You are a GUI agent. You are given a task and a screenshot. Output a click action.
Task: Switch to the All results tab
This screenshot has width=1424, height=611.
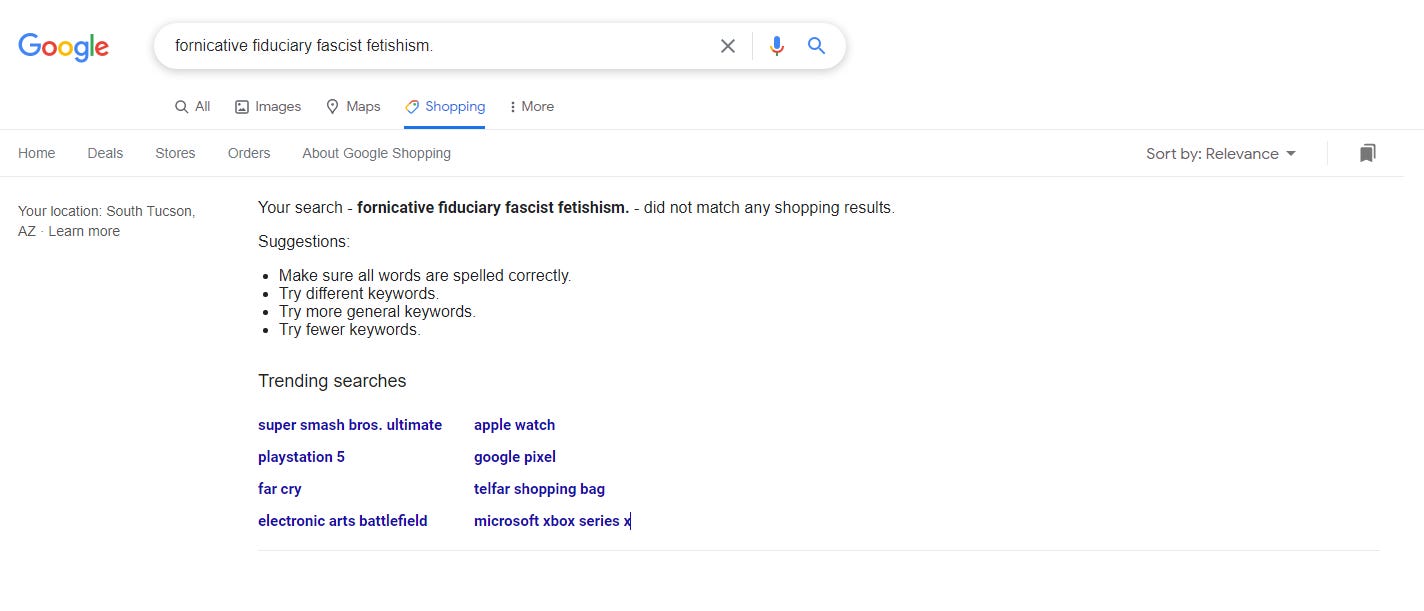pyautogui.click(x=192, y=106)
